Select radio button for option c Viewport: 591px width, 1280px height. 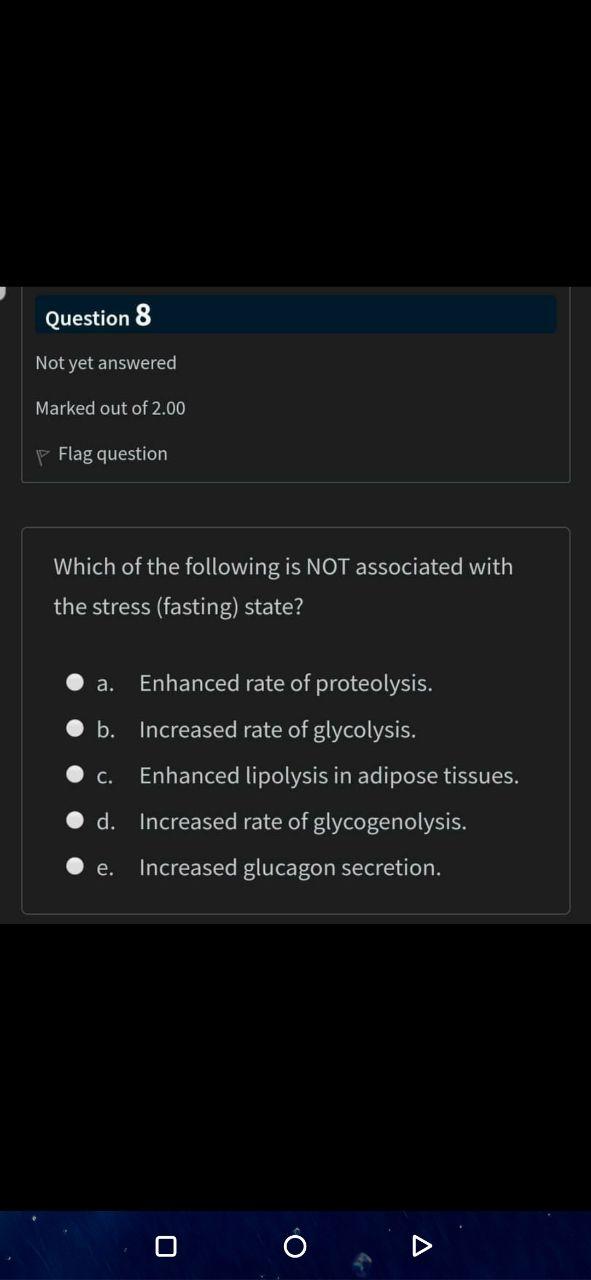pos(75,773)
